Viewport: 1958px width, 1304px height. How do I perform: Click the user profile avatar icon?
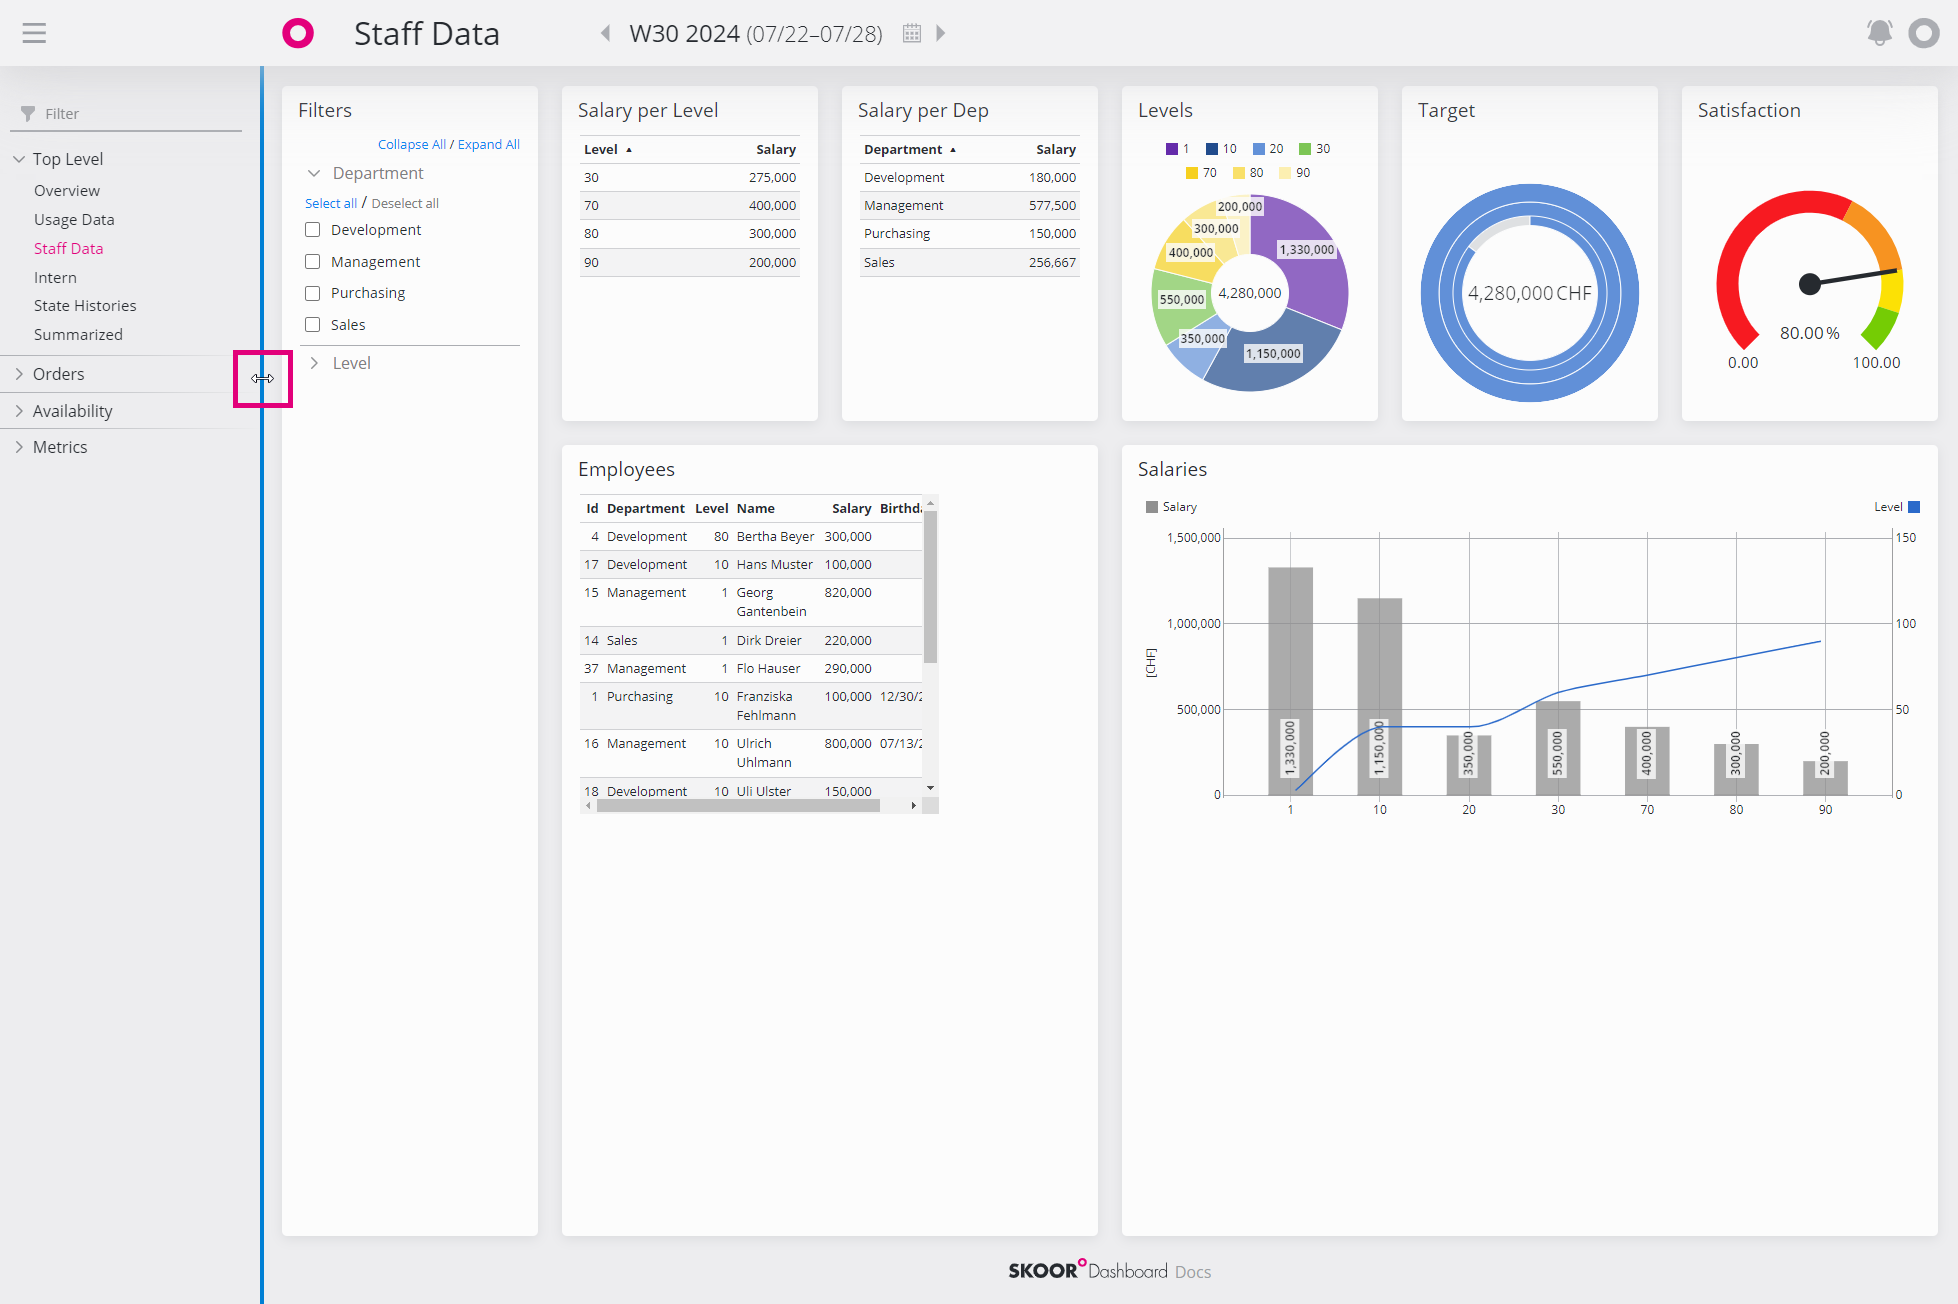1925,32
